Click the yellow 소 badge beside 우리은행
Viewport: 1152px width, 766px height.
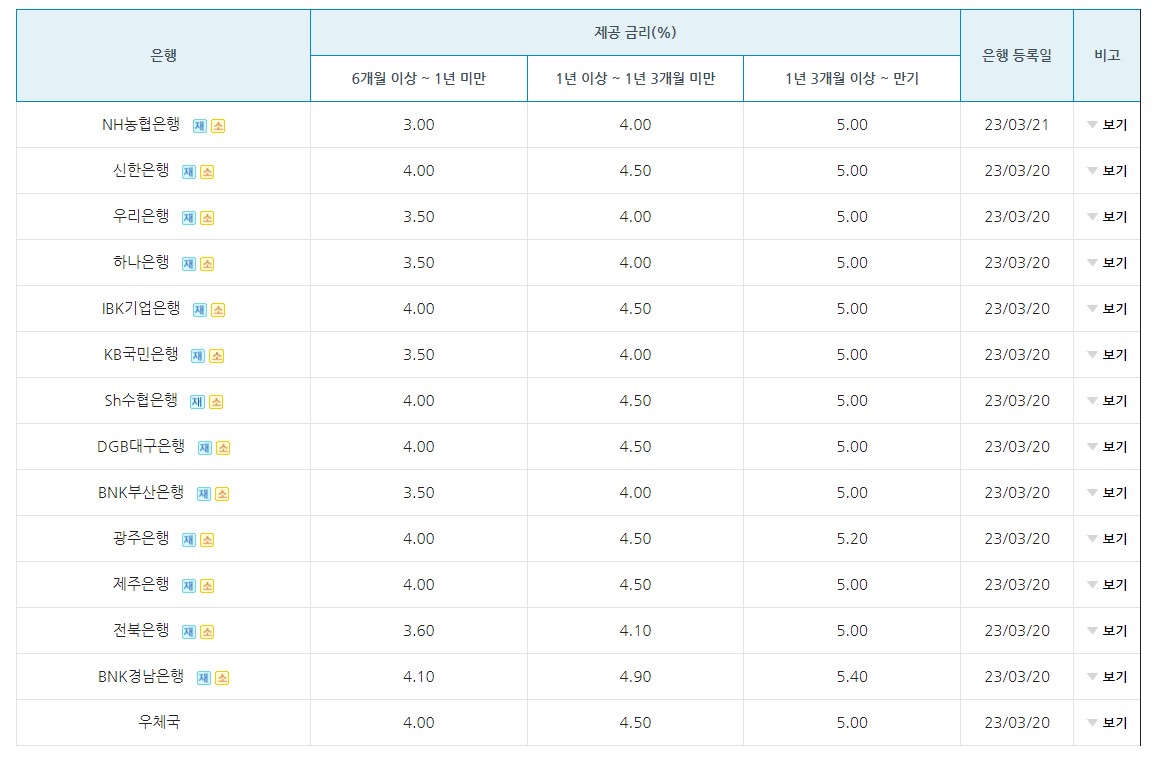(207, 218)
